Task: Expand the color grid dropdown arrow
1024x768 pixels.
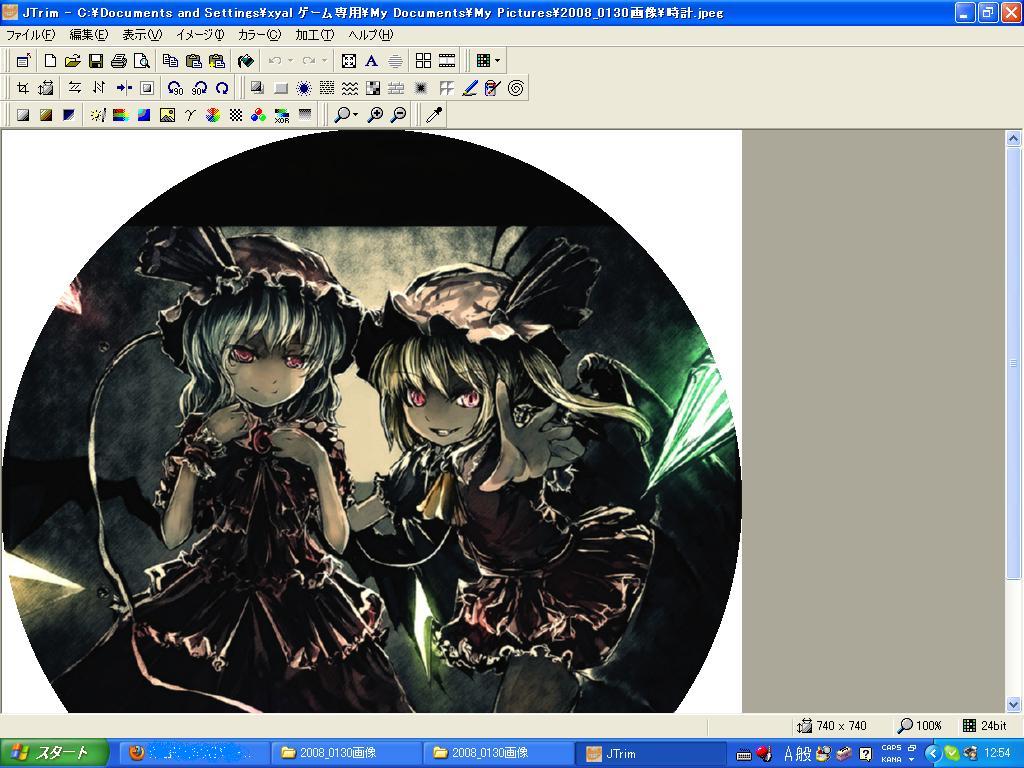Action: pyautogui.click(x=498, y=61)
